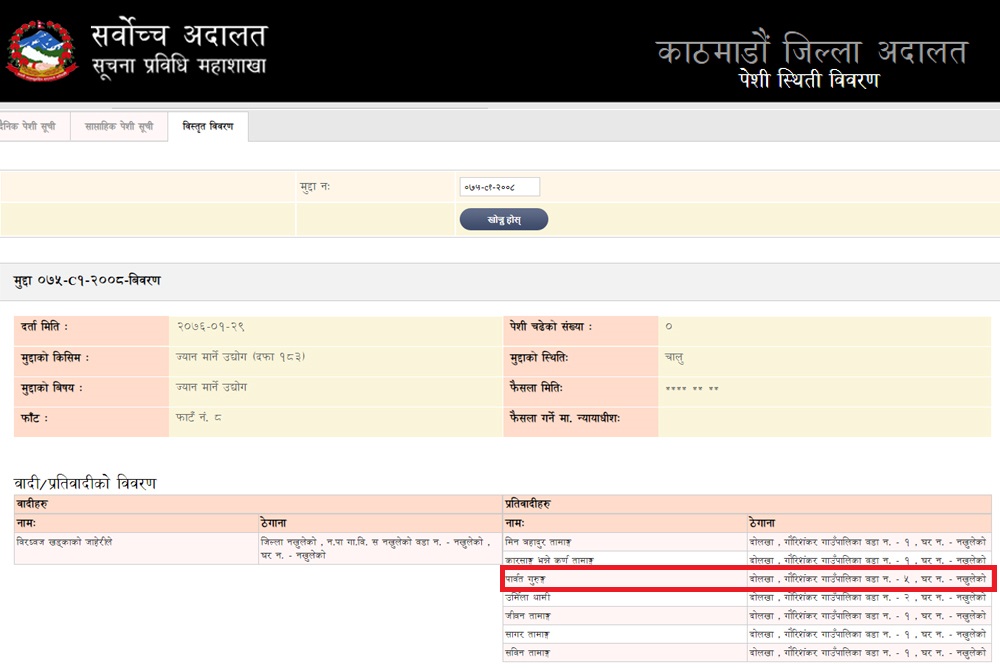The height and width of the screenshot is (668, 1000).
Task: Open the दैनिक पेशी सूची tab
Action: point(30,127)
